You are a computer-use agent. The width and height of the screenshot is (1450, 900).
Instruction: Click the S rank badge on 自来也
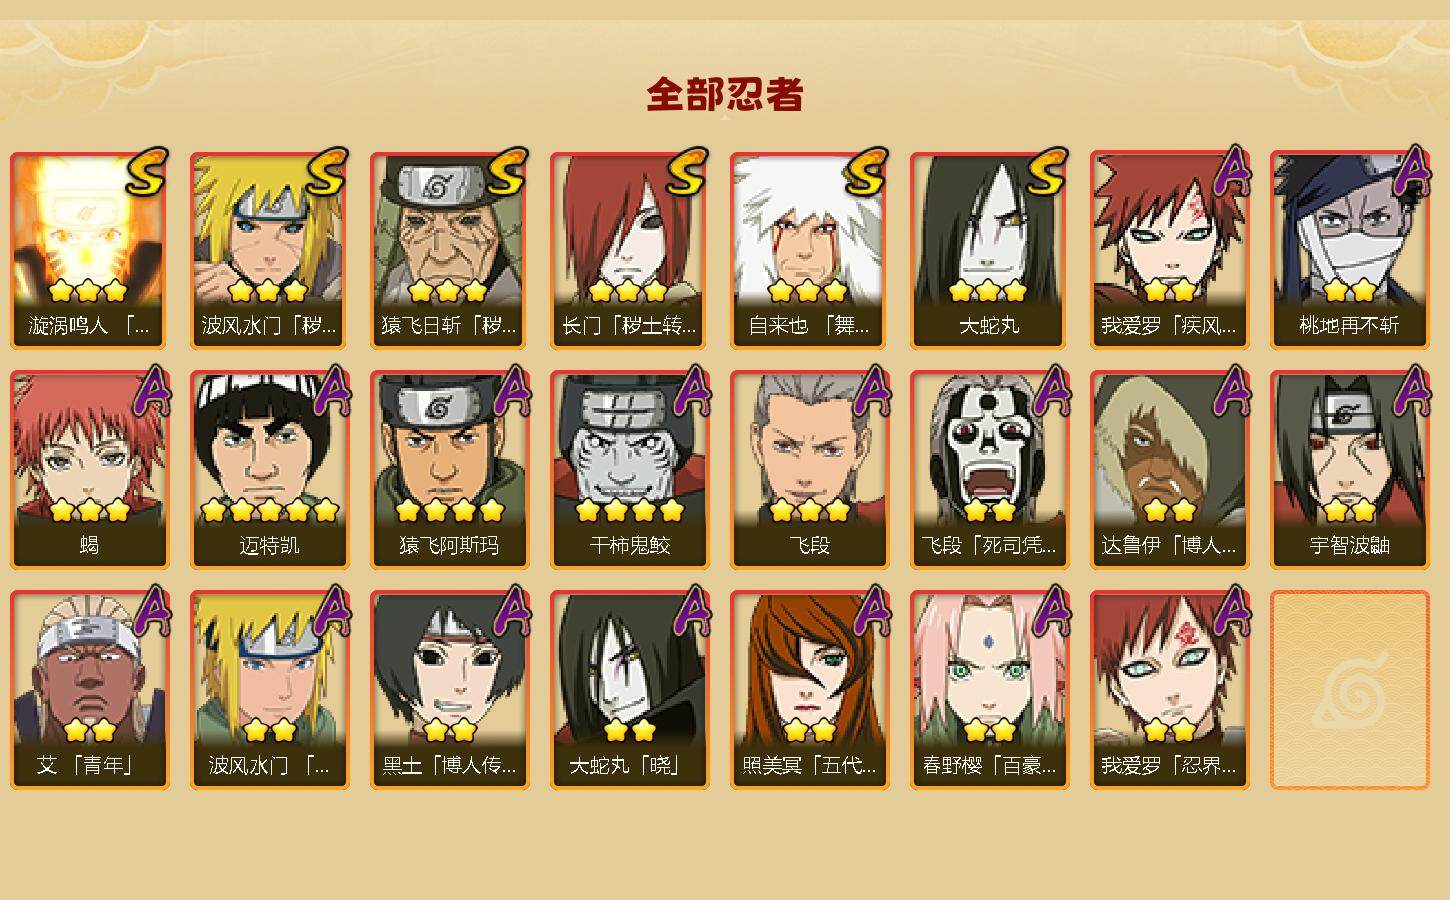tap(866, 172)
